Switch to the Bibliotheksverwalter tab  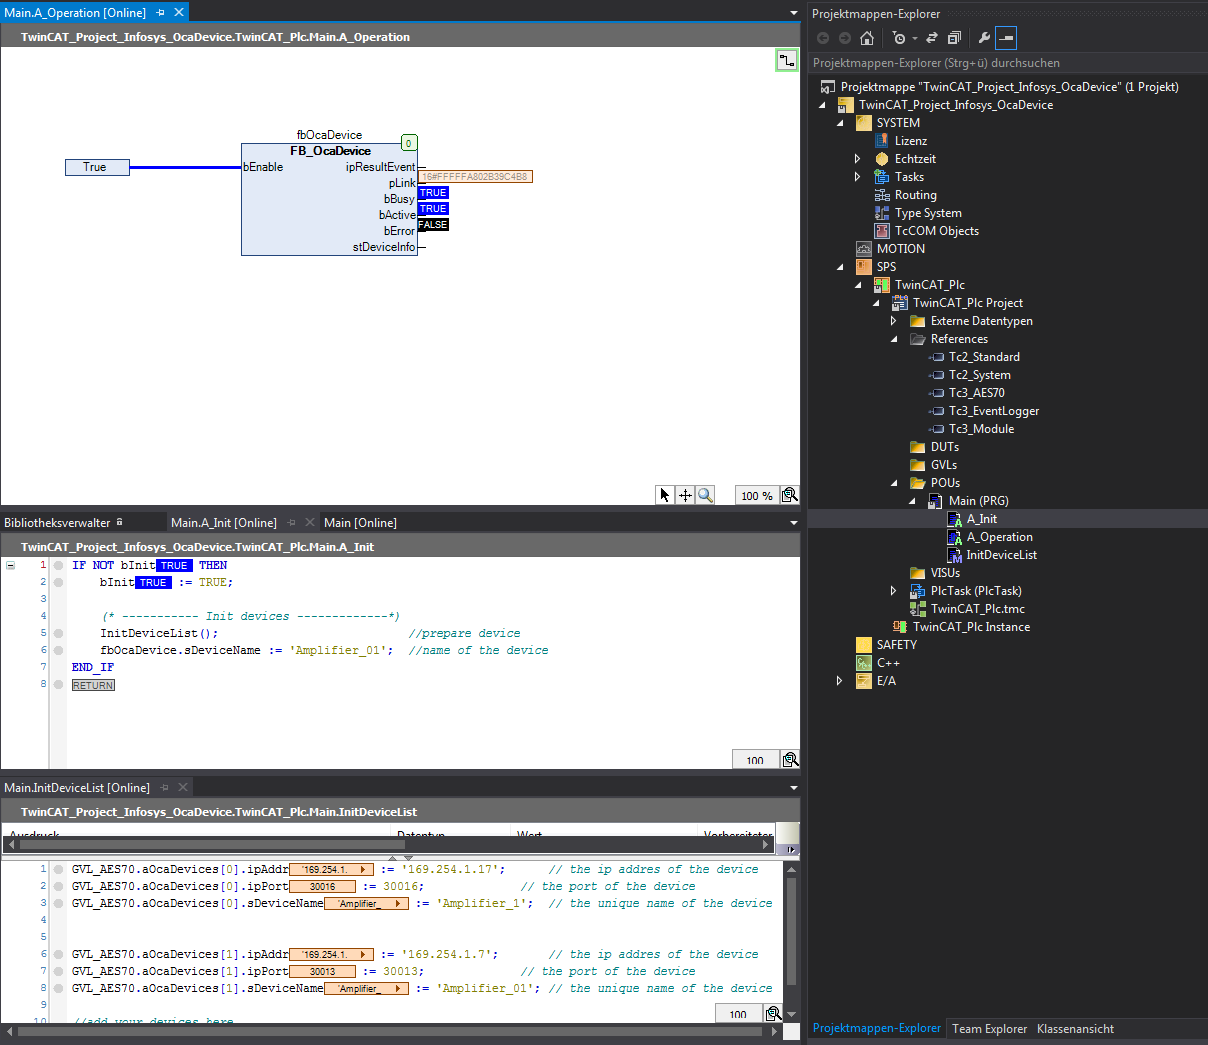pyautogui.click(x=57, y=523)
